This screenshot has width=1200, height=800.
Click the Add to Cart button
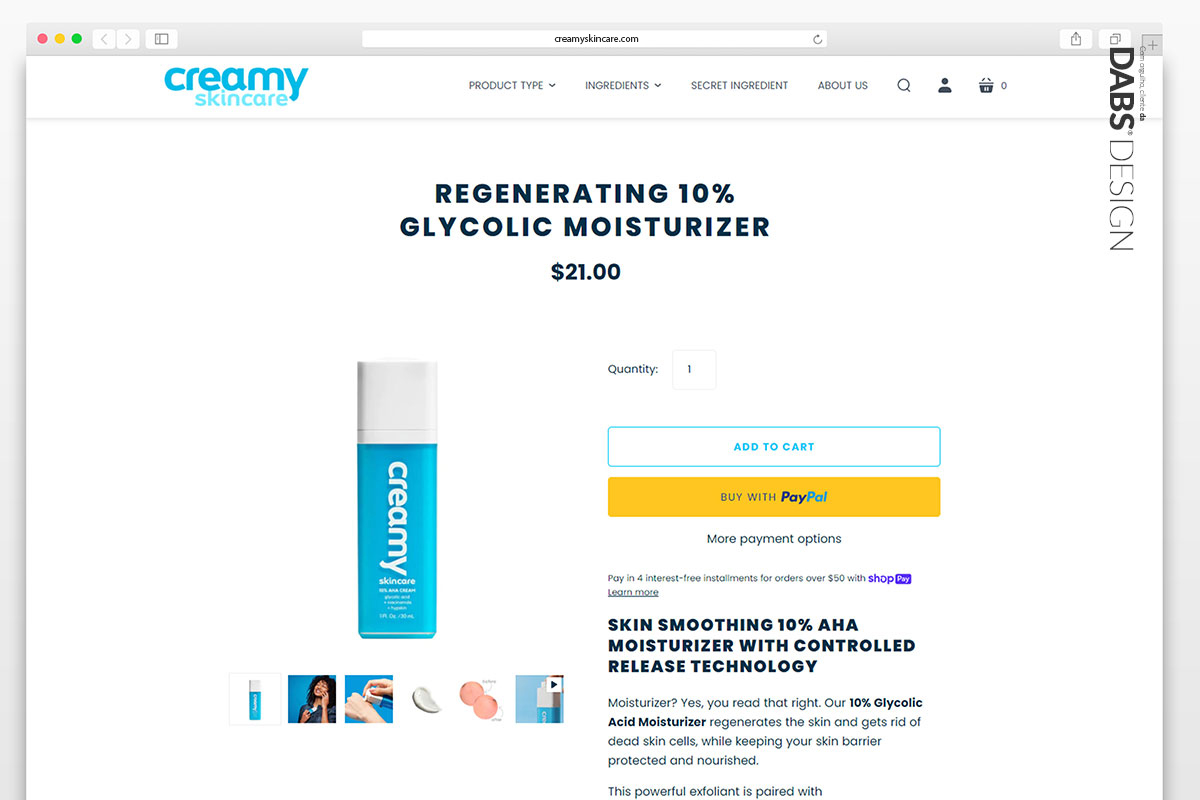(774, 447)
